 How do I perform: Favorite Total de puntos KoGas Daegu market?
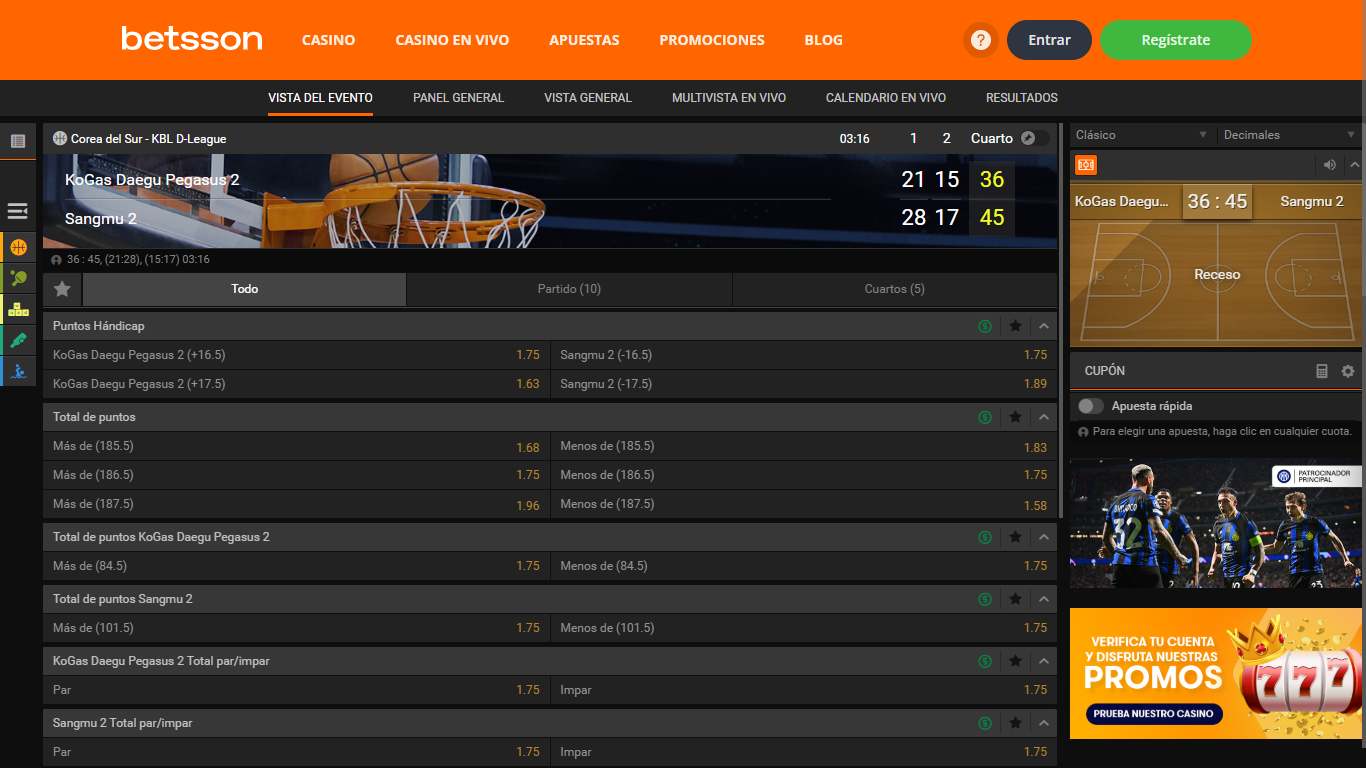(1015, 537)
